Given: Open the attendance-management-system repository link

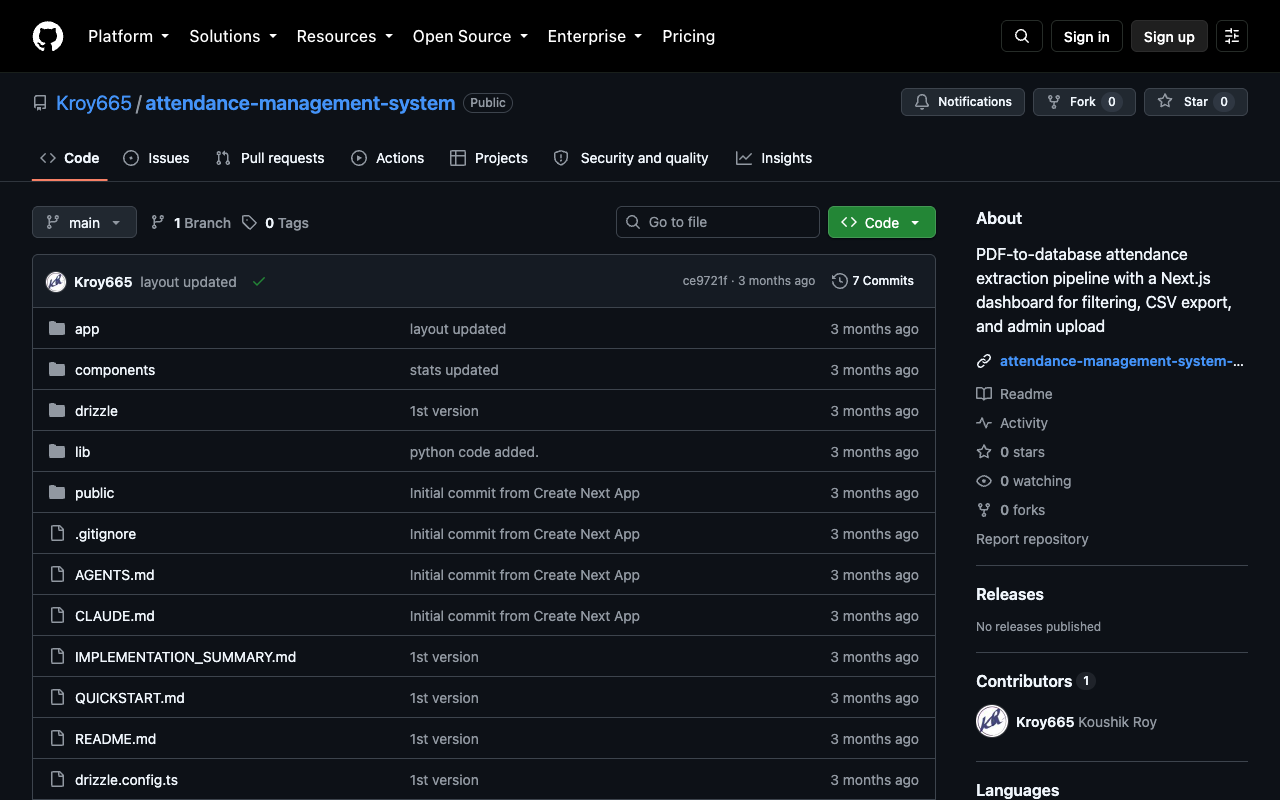Looking at the screenshot, I should coord(300,103).
